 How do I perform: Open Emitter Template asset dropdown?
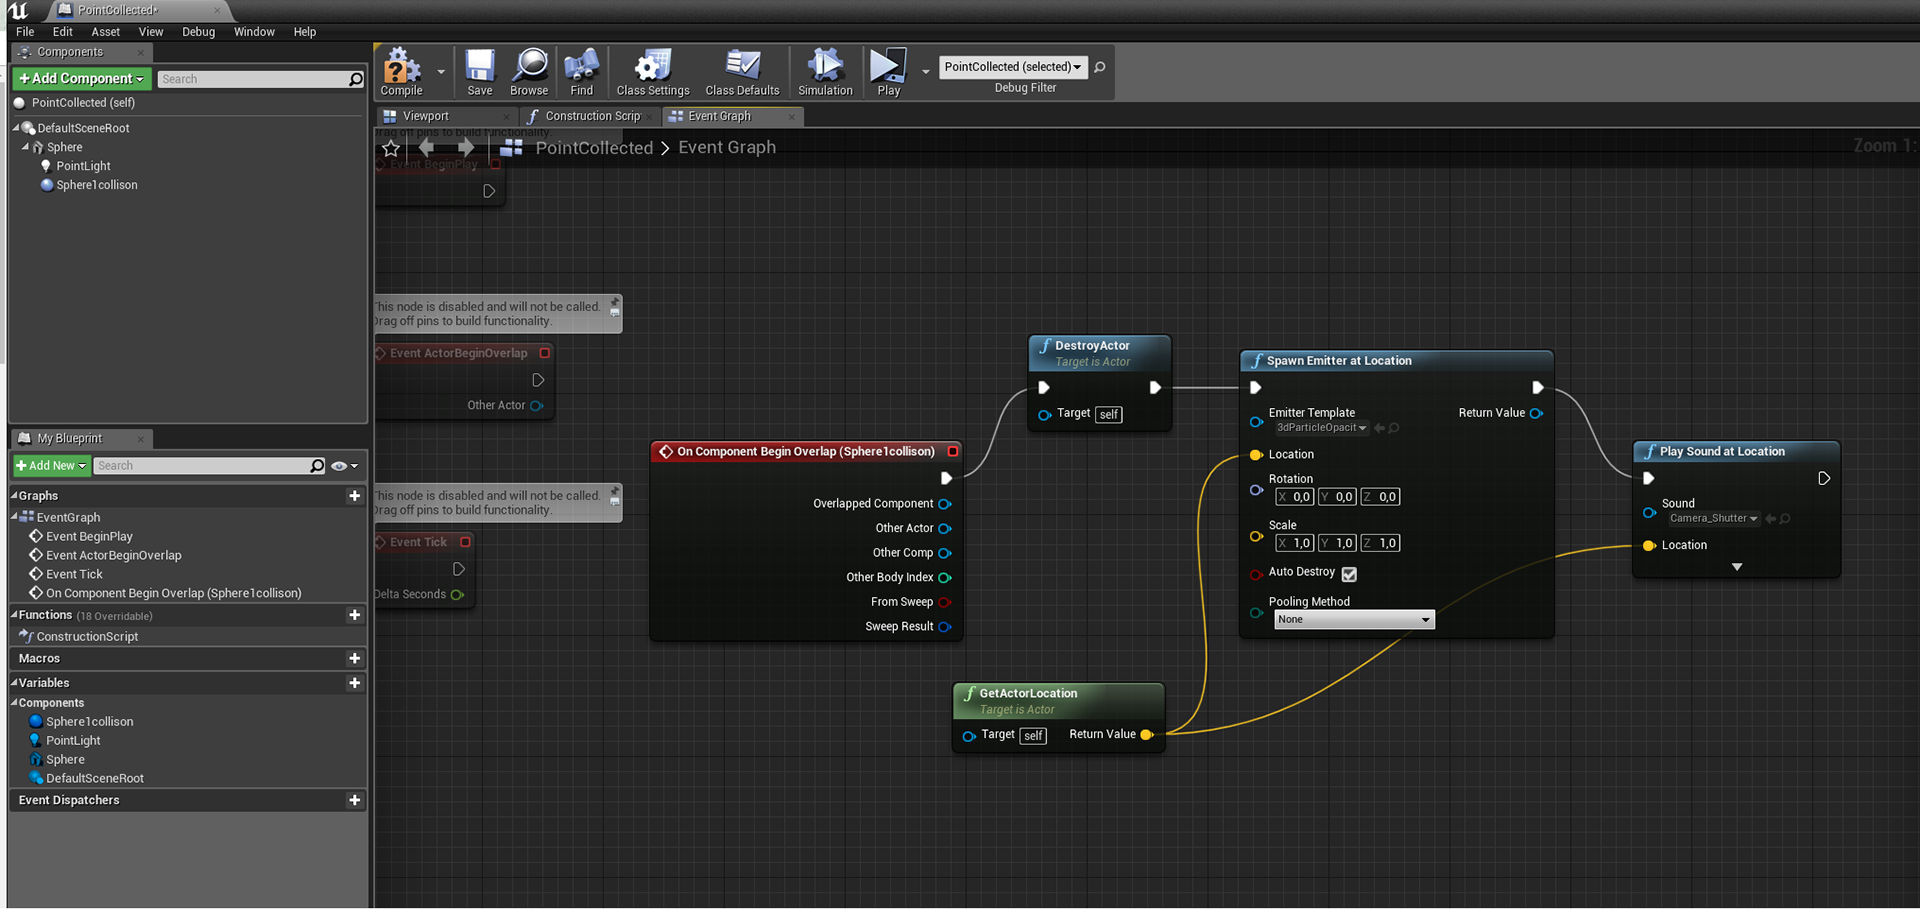coord(1321,428)
